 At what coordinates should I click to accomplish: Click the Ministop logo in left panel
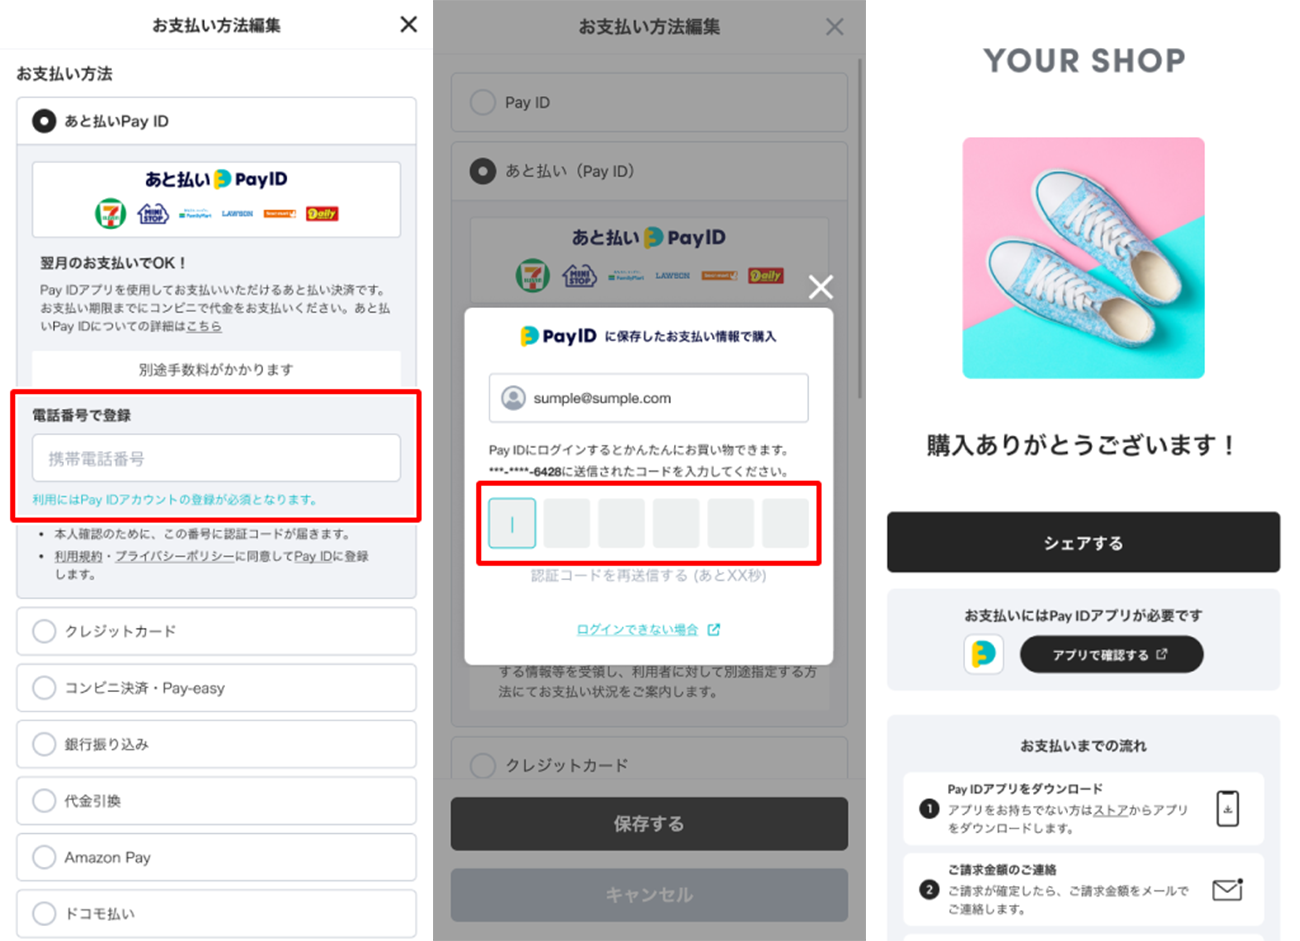pos(153,213)
